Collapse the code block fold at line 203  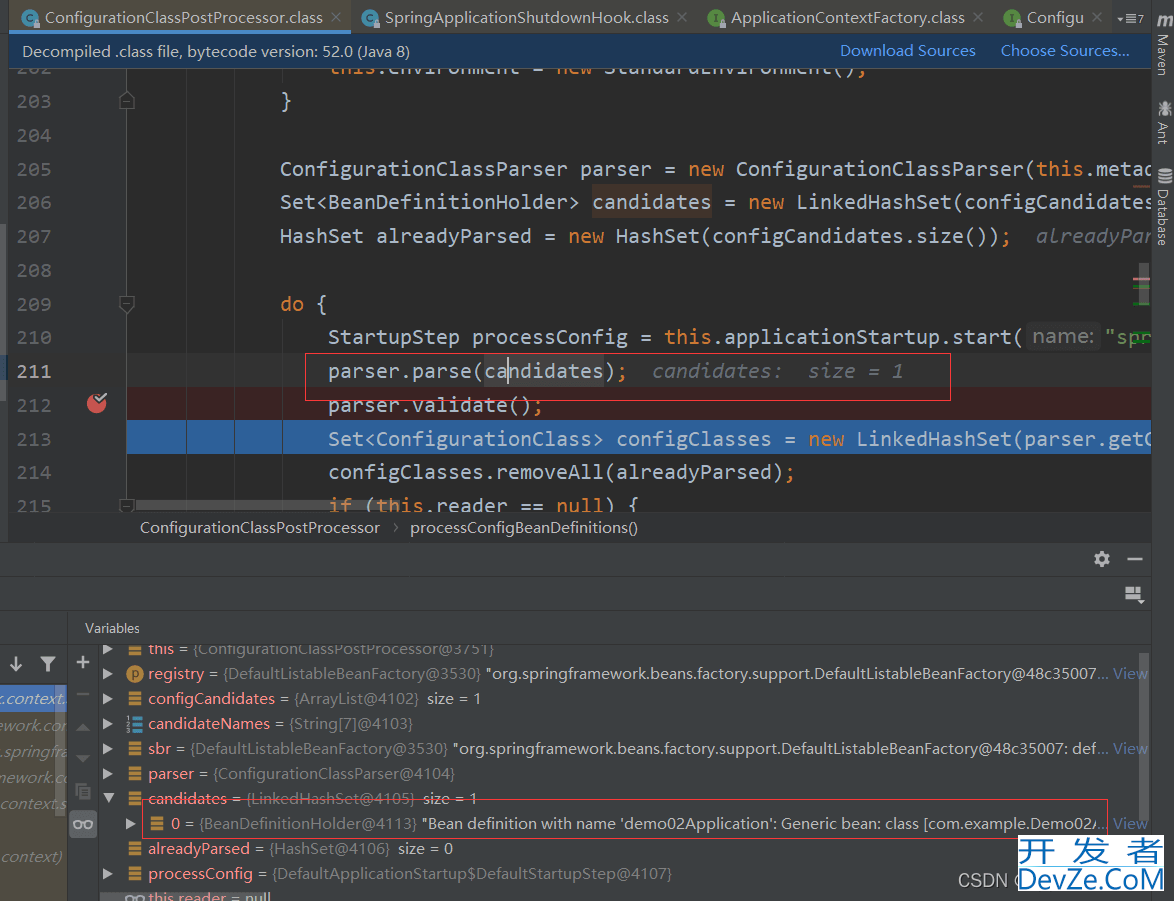pos(127,101)
